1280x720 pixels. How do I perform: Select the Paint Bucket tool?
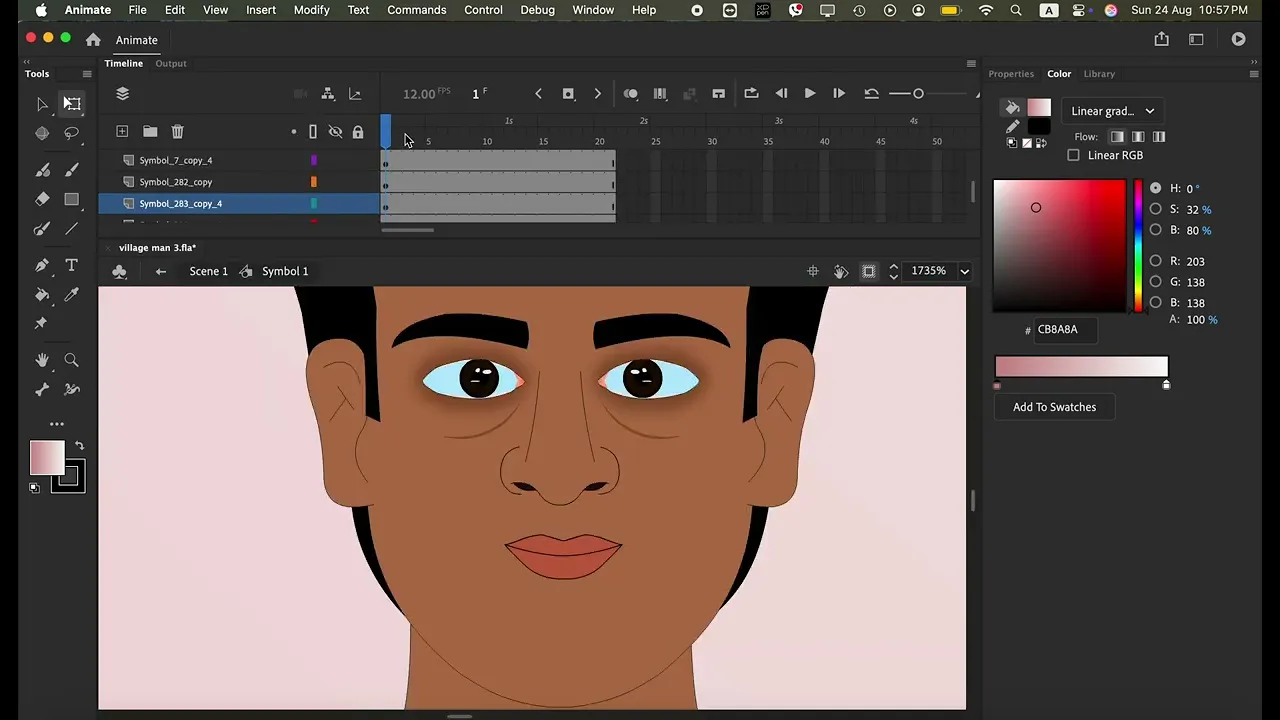[x=42, y=295]
